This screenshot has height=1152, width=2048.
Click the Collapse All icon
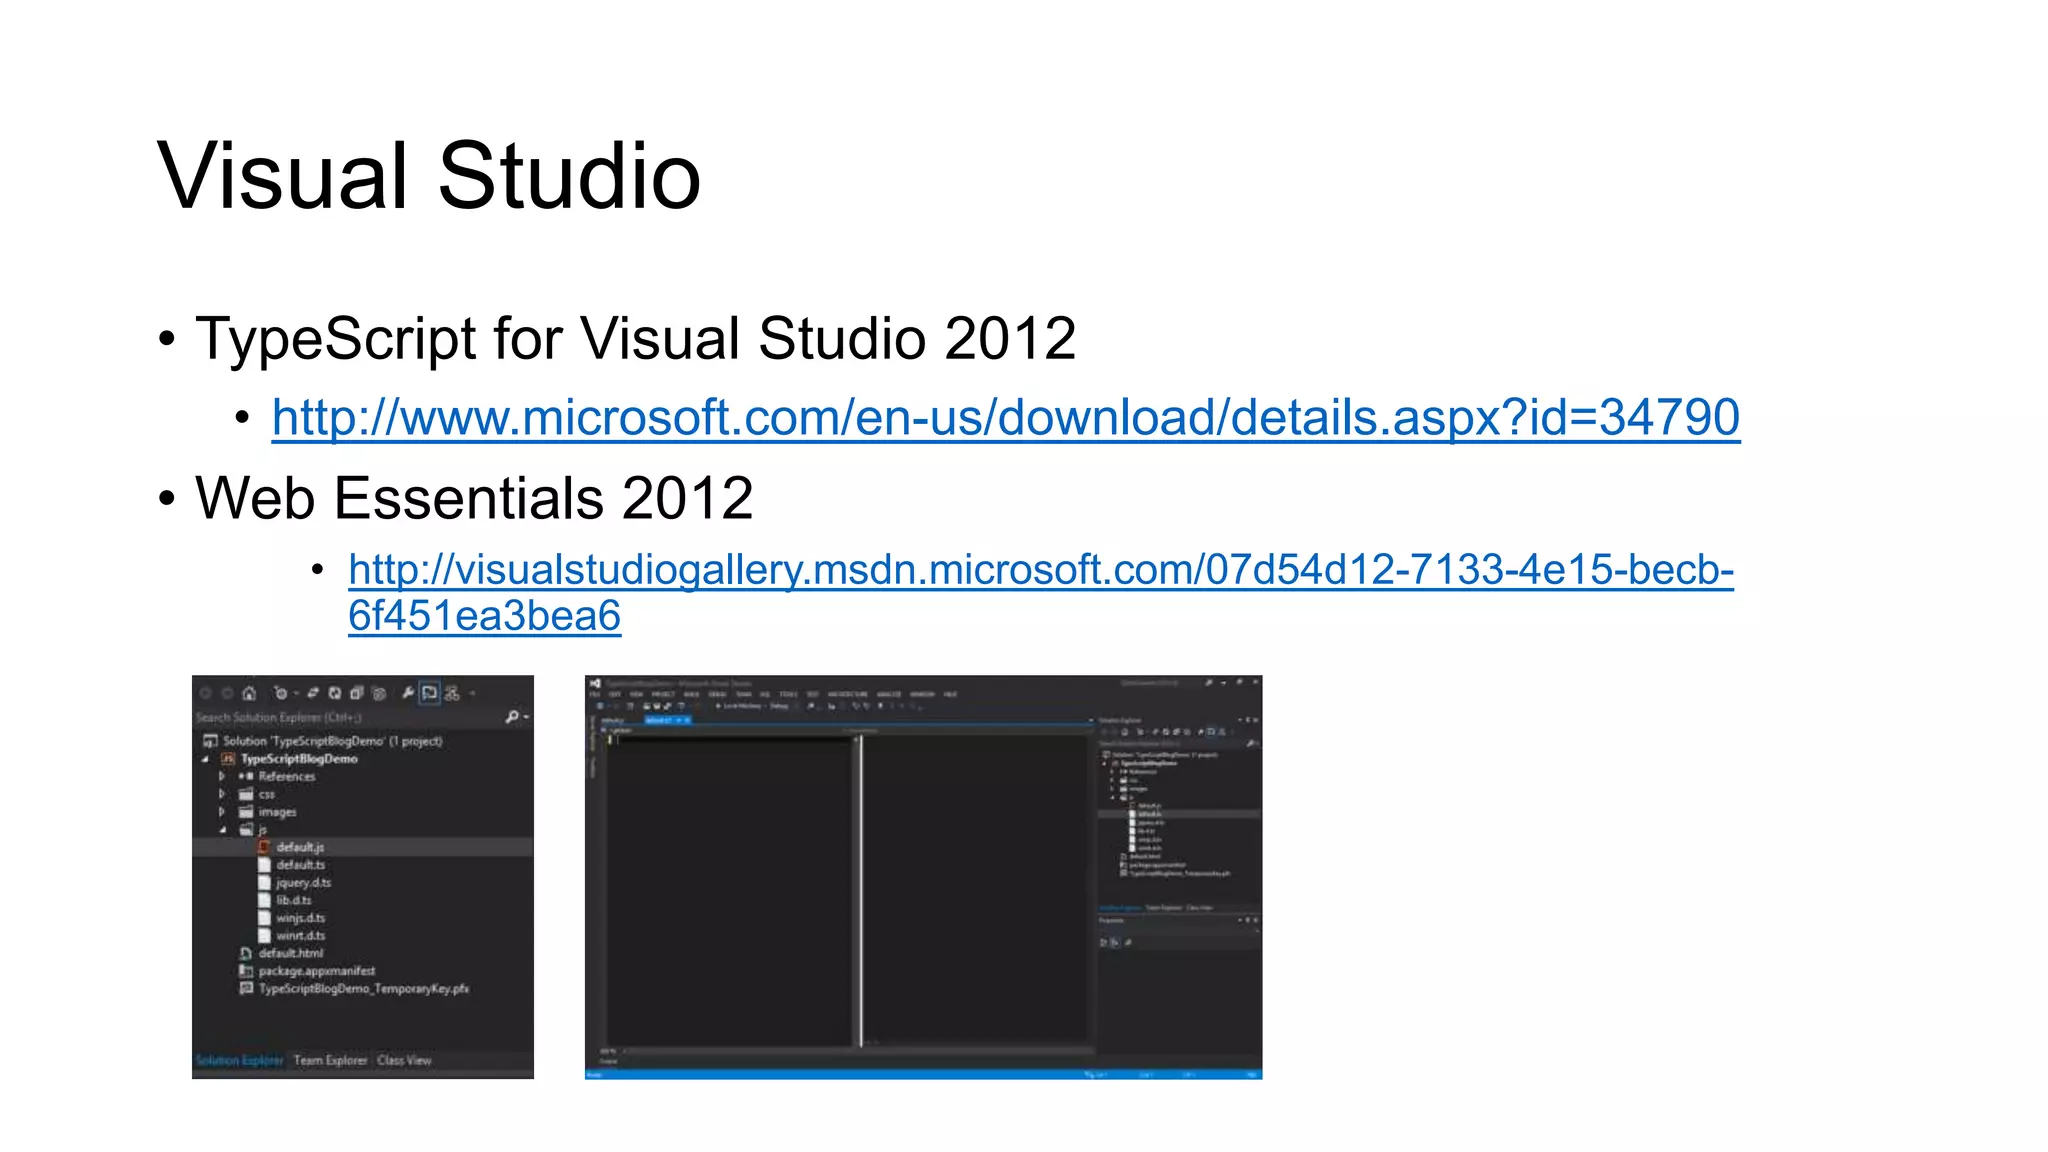tap(357, 693)
